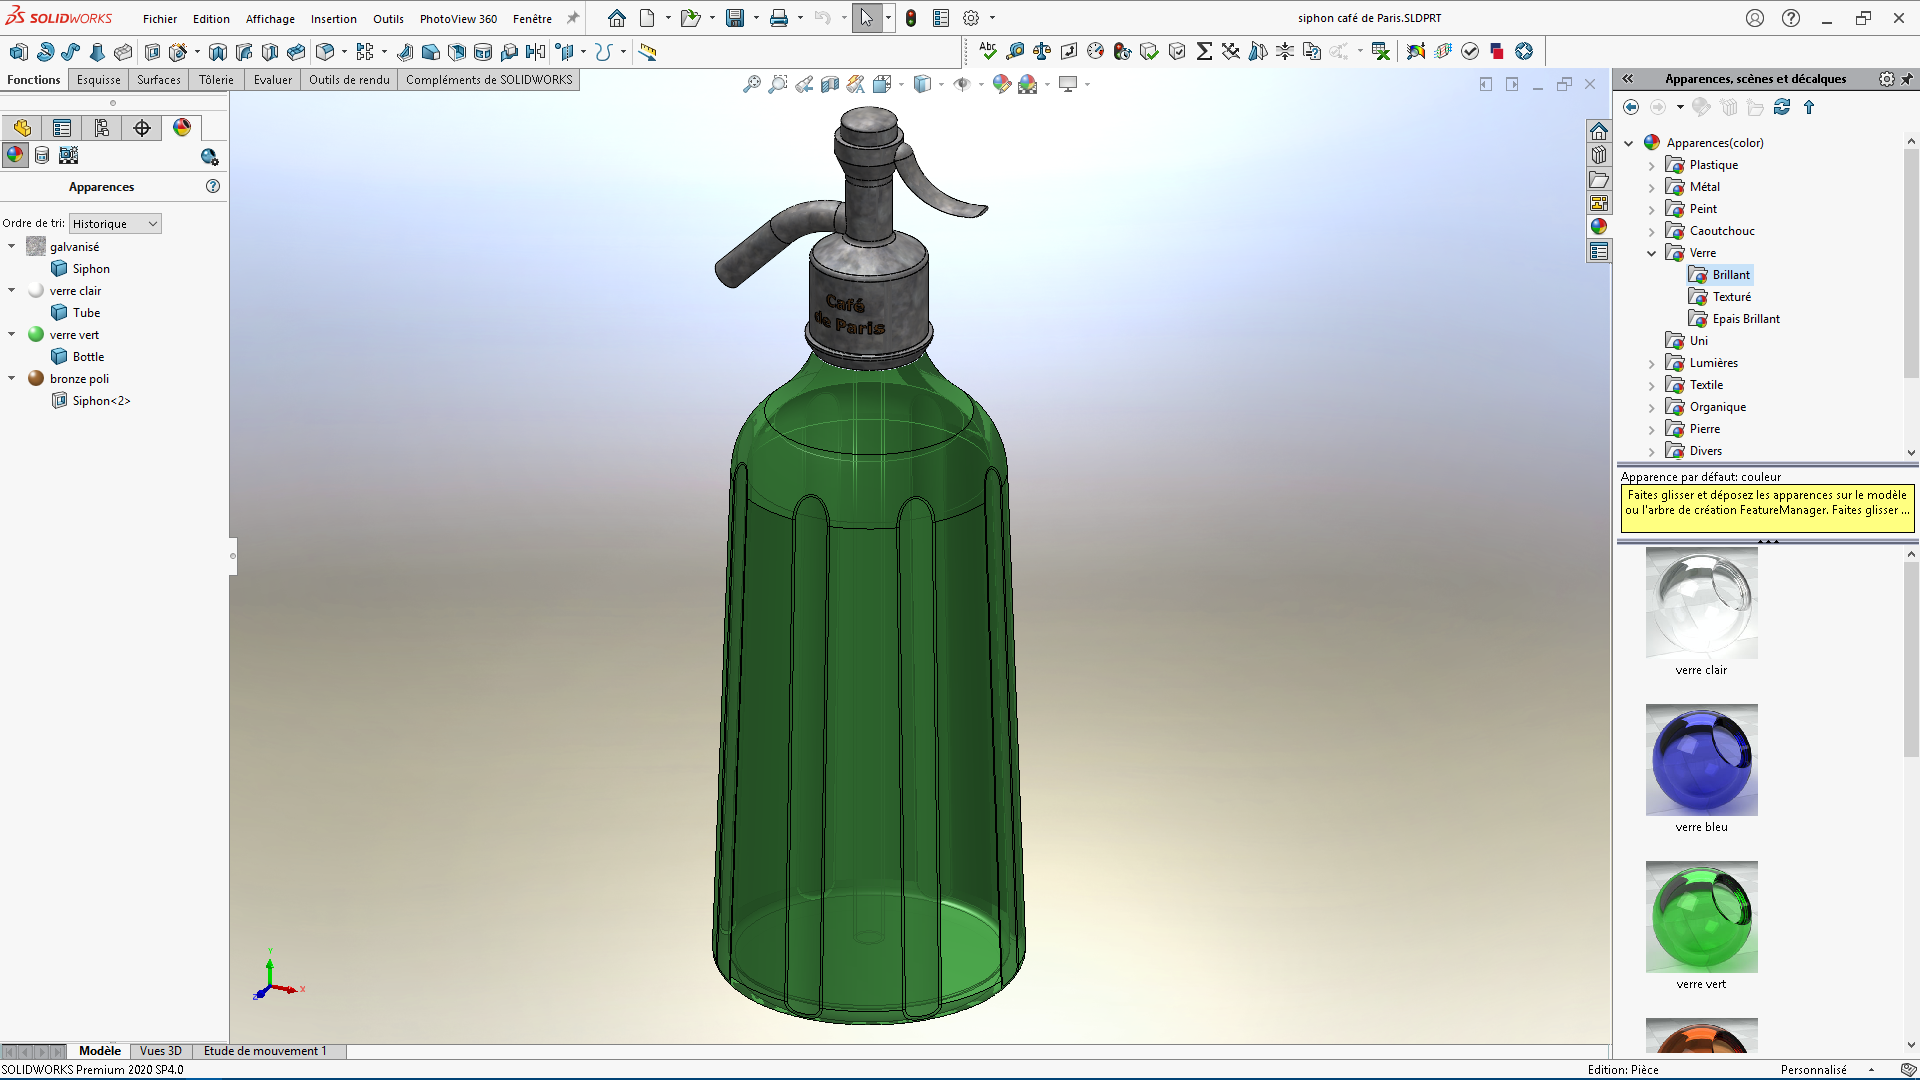Select the Bottle item in appearance tree
Viewport: 1920px width, 1080px height.
pyautogui.click(x=88, y=357)
